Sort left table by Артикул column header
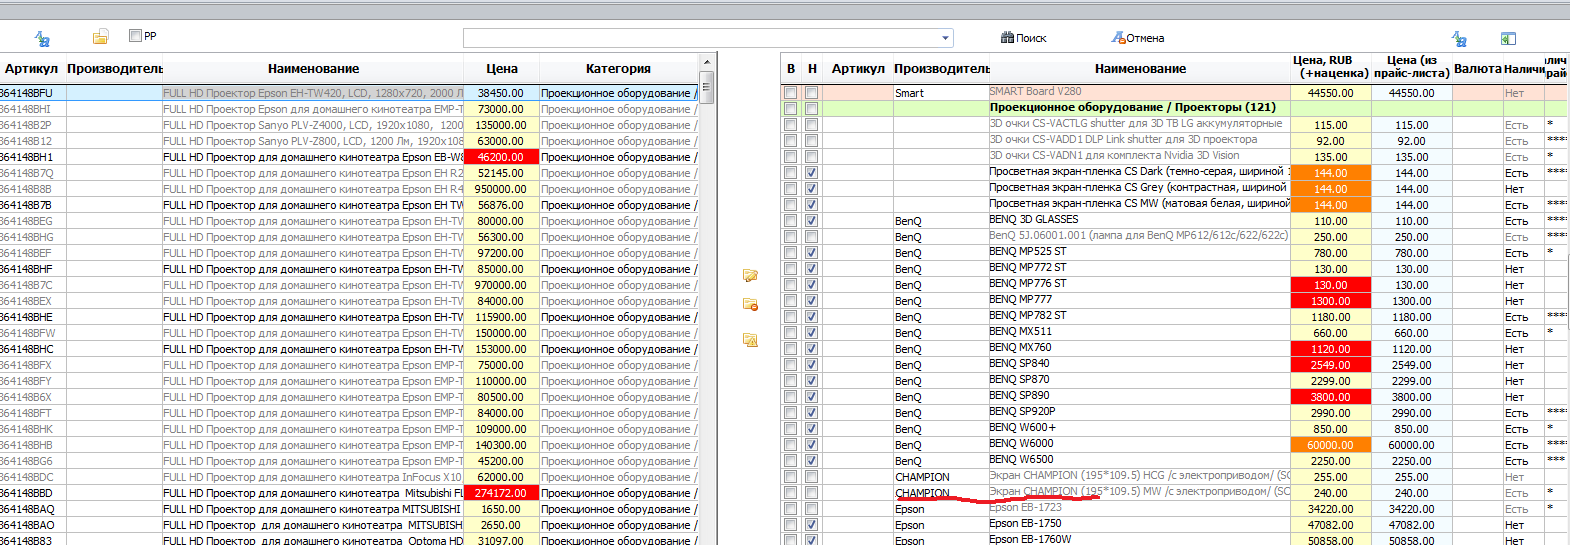This screenshot has height=545, width=1570. [31, 69]
